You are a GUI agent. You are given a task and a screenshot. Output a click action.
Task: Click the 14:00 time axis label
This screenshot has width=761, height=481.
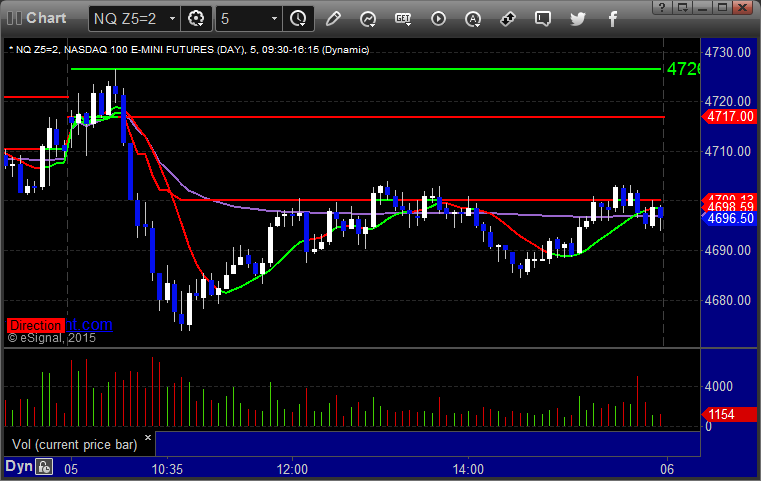coord(468,469)
